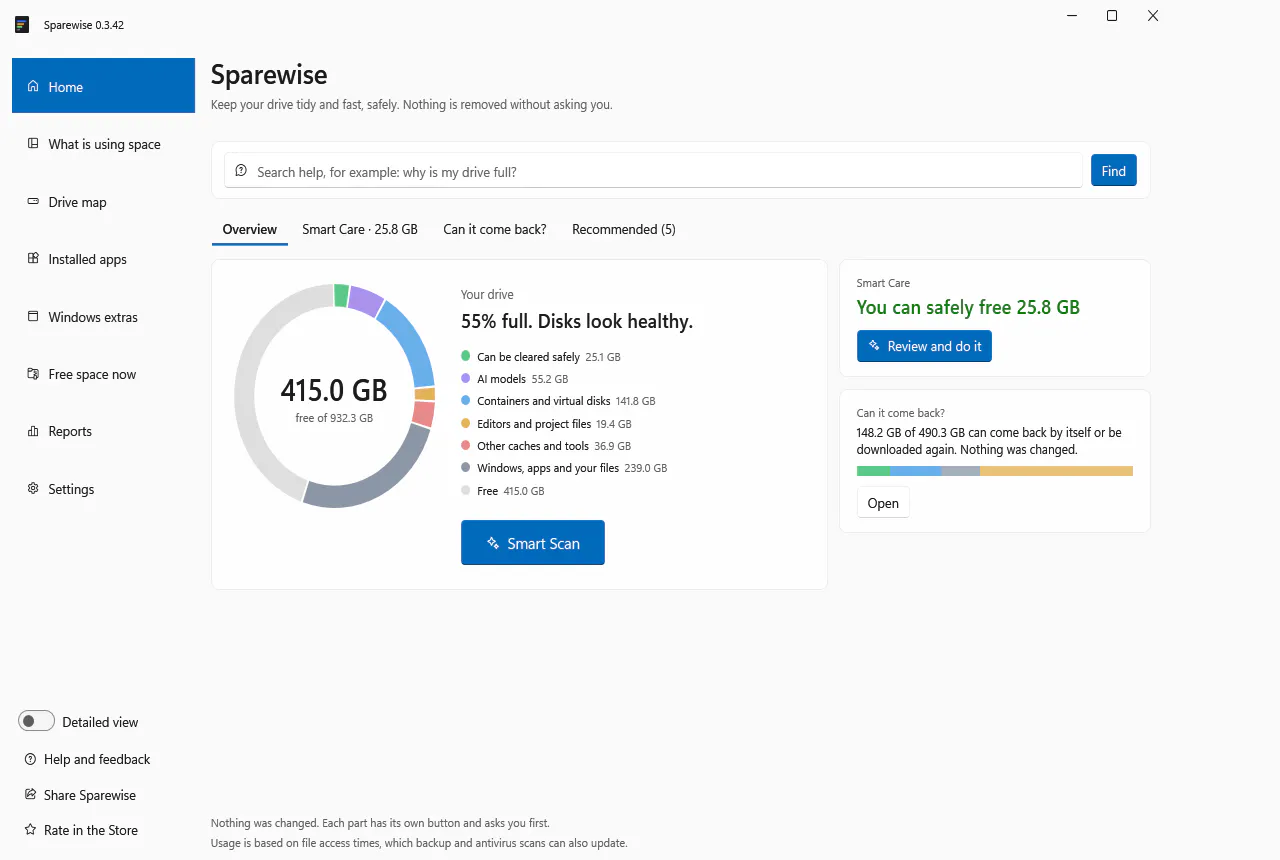Image resolution: width=1280 pixels, height=860 pixels.
Task: Click sparkle icon on Smart Scan button
Action: (493, 543)
